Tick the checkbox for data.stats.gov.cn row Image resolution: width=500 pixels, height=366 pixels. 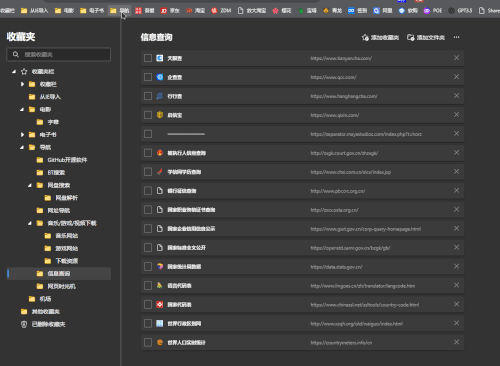click(148, 266)
